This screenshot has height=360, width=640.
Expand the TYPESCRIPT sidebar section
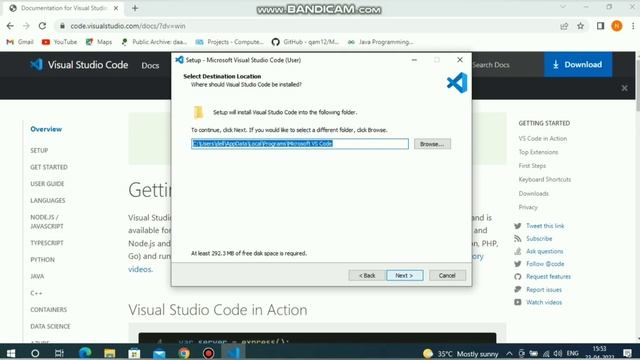pyautogui.click(x=47, y=243)
